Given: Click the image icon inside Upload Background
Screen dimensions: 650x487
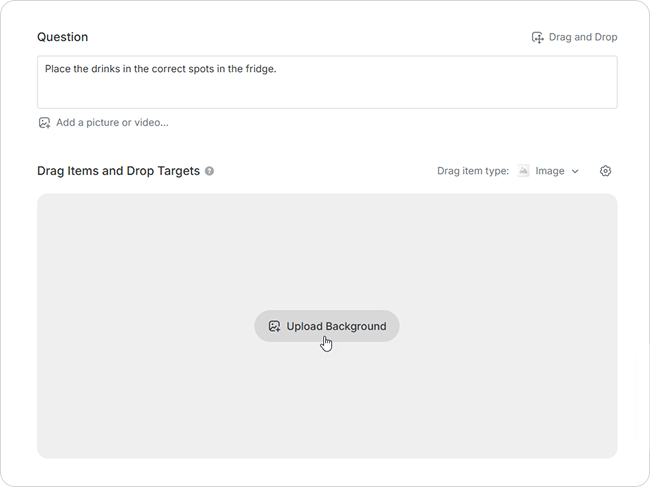Looking at the screenshot, I should click(x=274, y=326).
